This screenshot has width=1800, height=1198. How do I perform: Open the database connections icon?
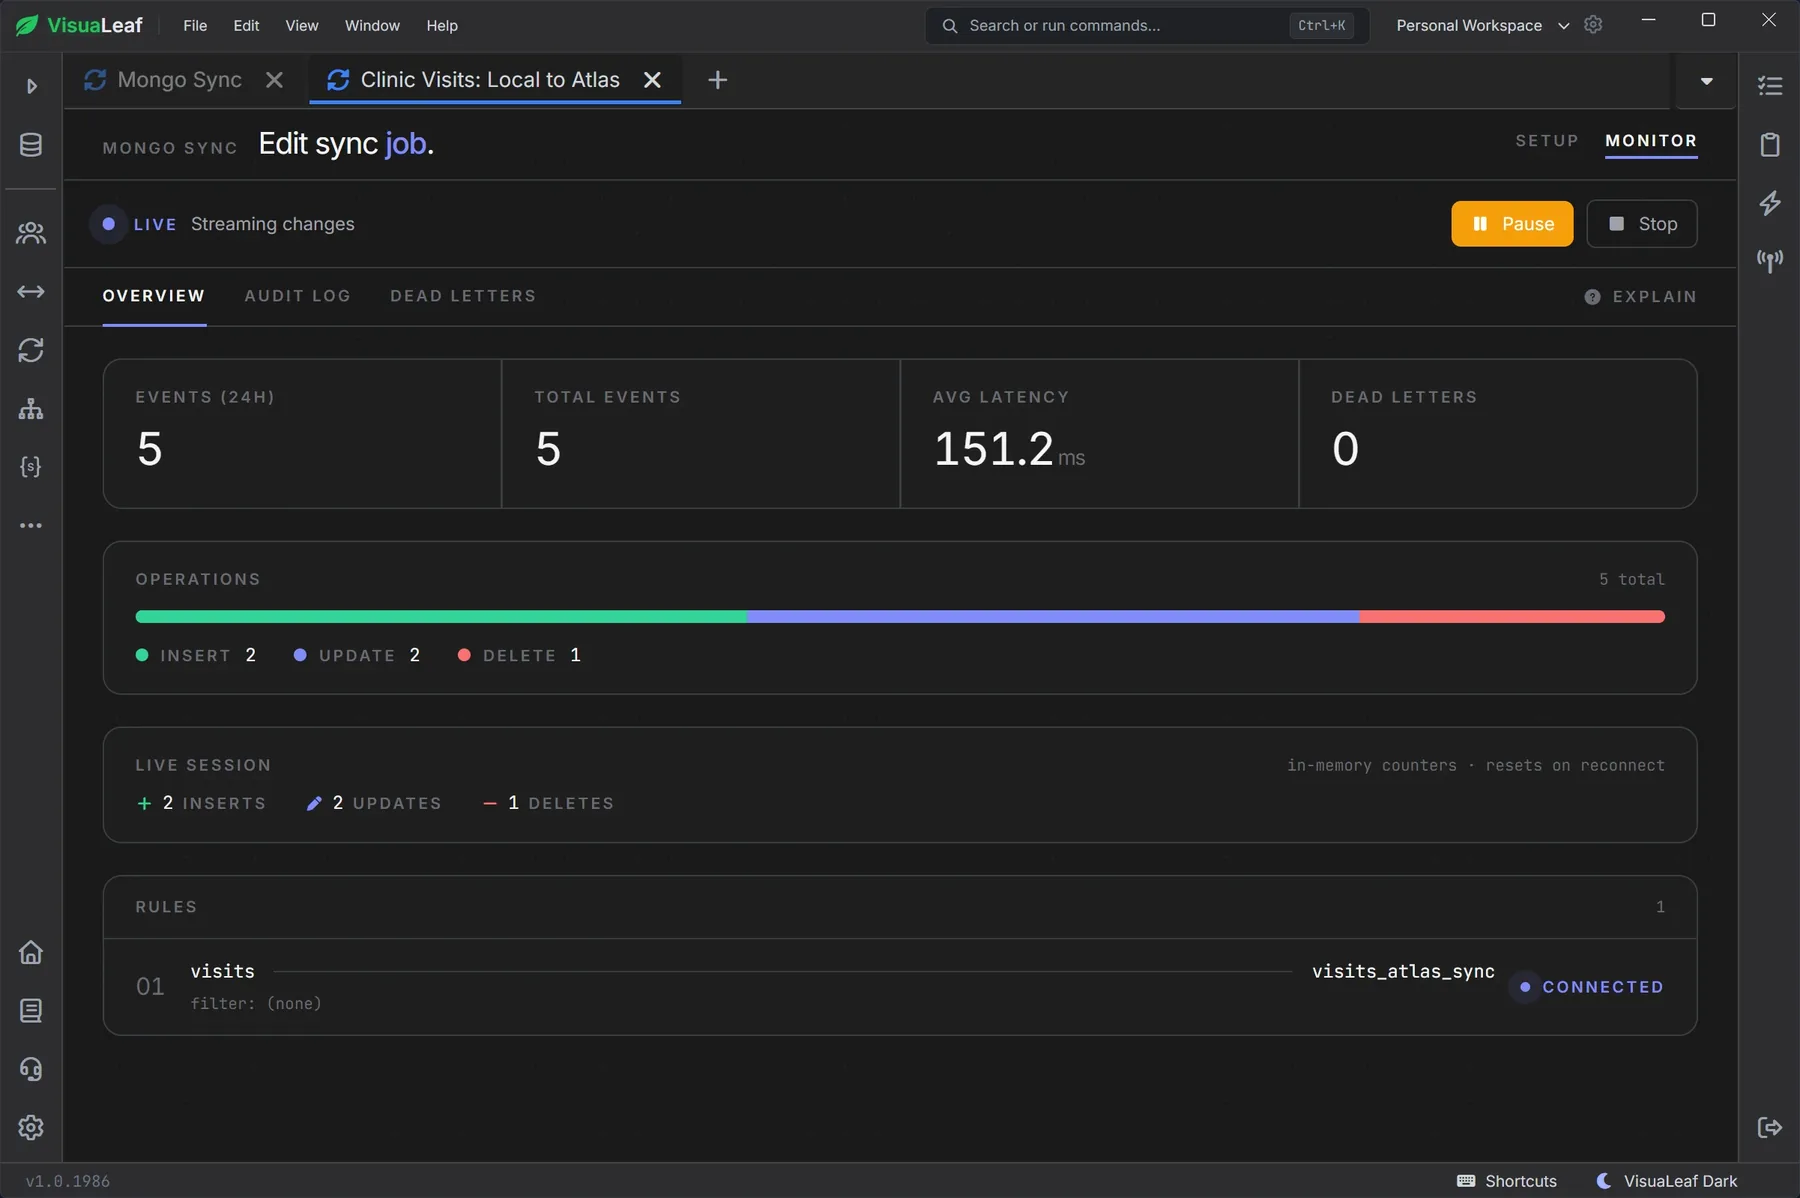[x=31, y=145]
